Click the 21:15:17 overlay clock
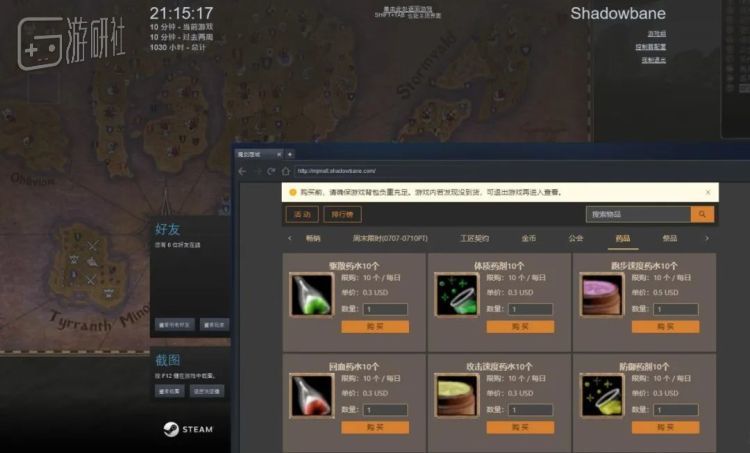 click(181, 13)
